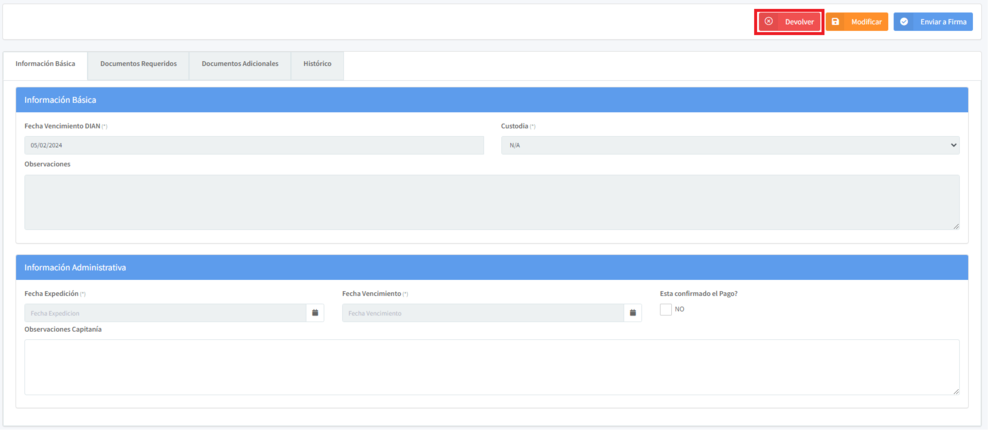Open the calendar picker for Fecha Expedición

coord(315,313)
